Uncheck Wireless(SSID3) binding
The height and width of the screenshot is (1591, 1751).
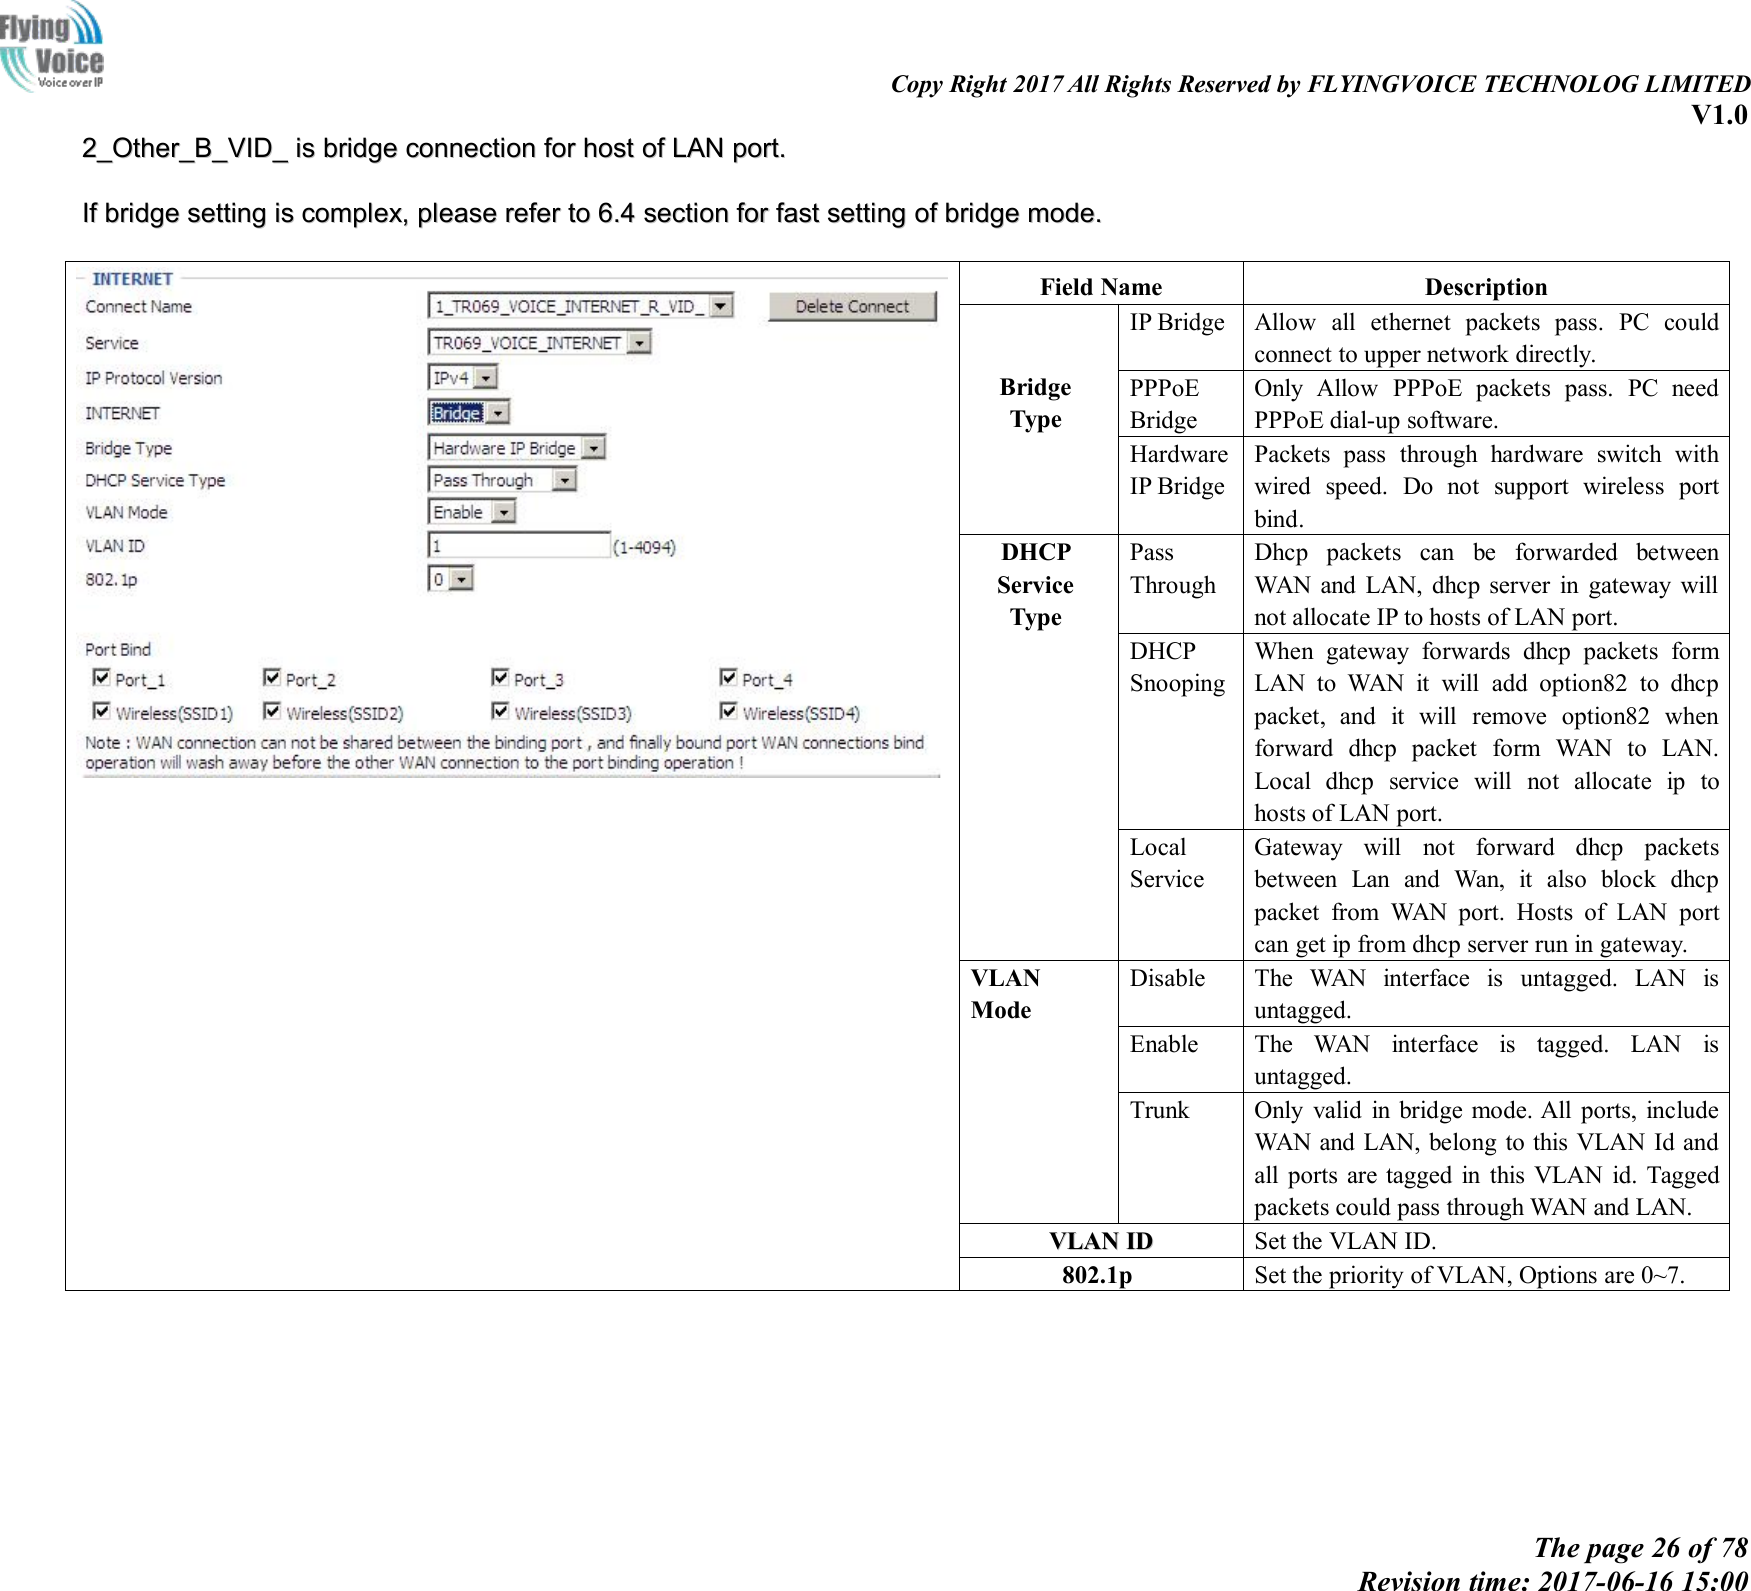tap(500, 712)
